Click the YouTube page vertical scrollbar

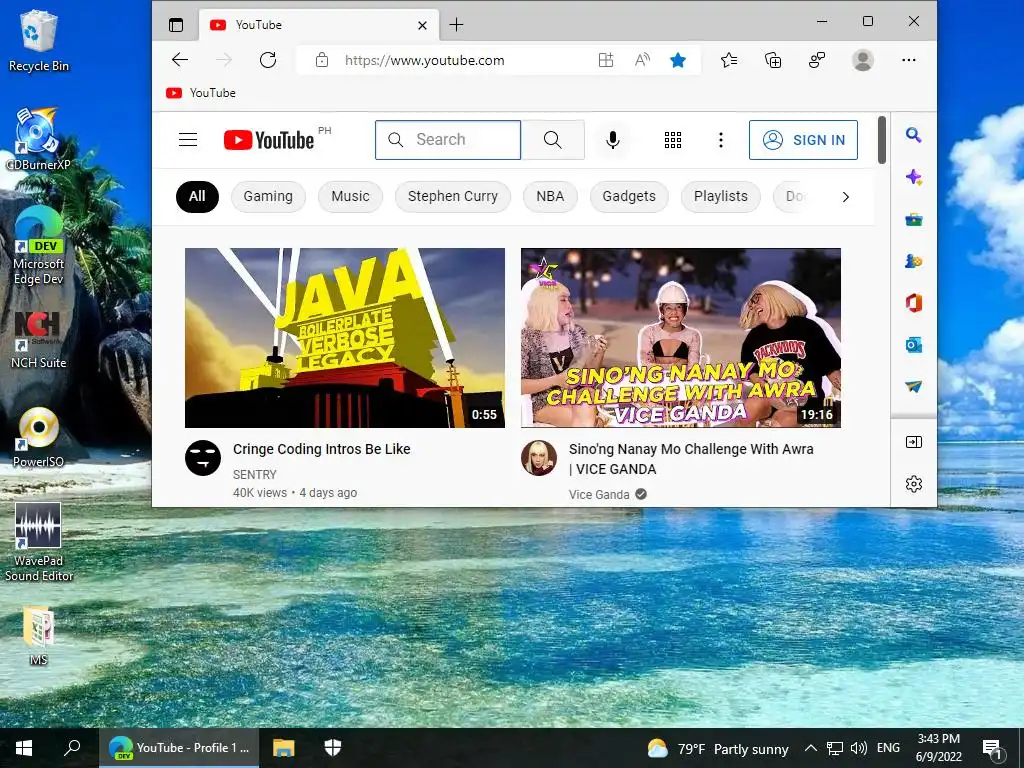882,140
